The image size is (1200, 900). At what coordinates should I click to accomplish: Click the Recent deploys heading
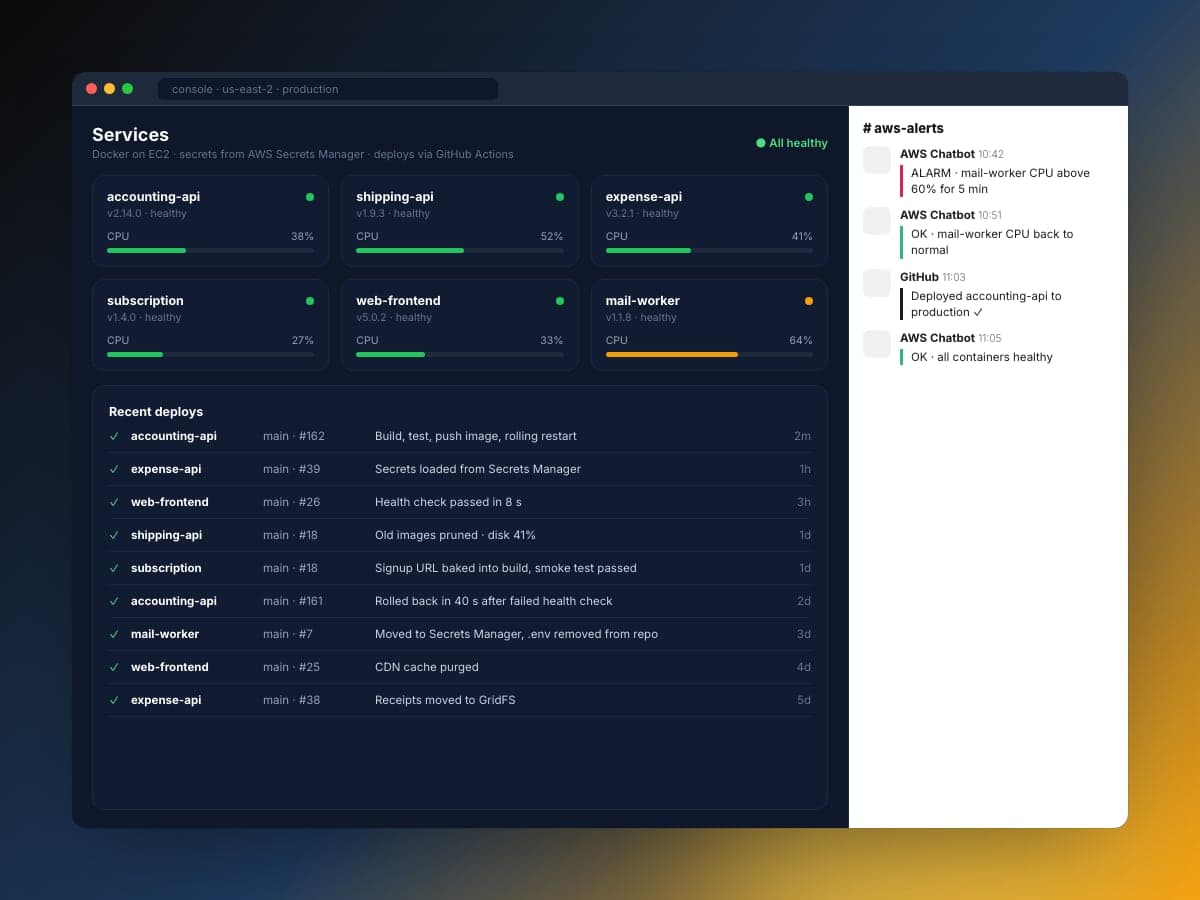click(156, 412)
